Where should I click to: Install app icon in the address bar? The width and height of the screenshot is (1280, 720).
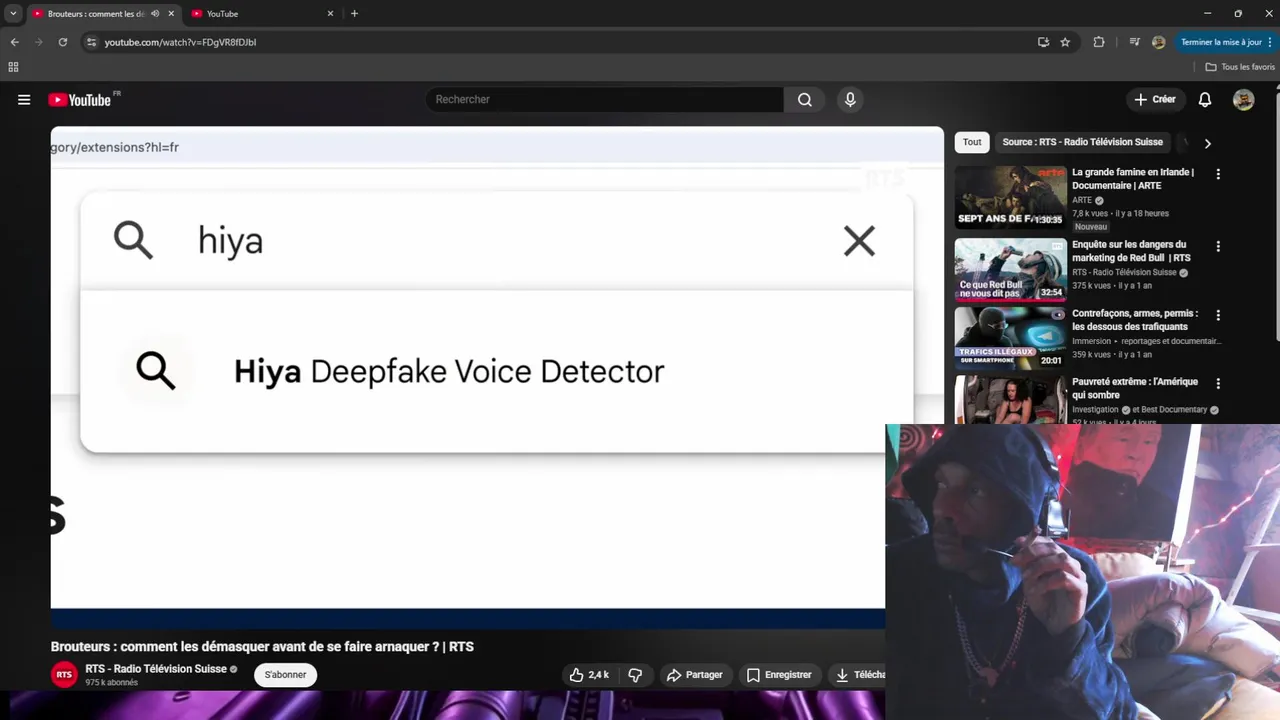click(x=1043, y=42)
